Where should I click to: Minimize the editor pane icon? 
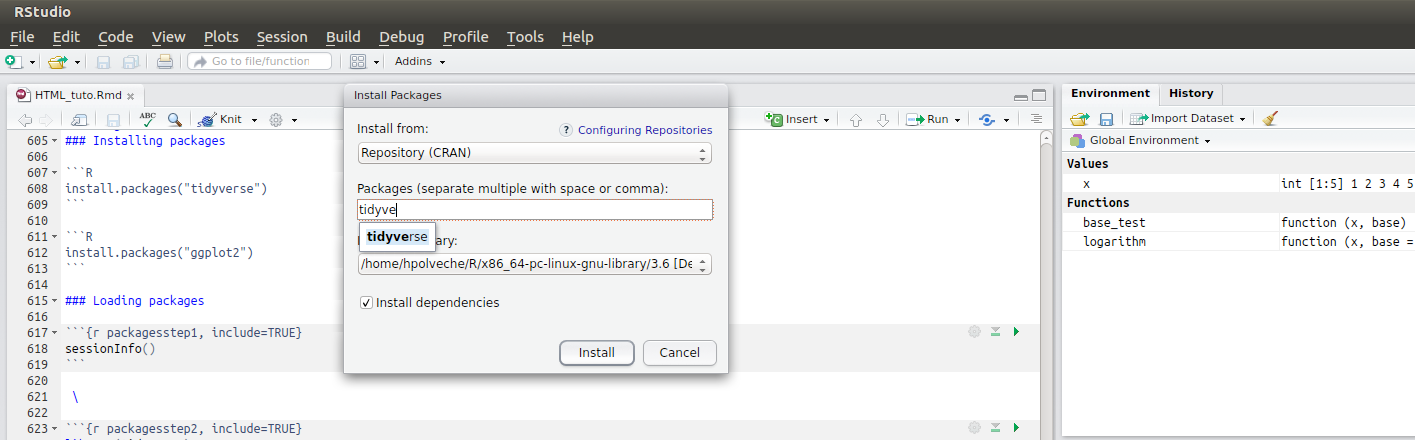[1020, 97]
